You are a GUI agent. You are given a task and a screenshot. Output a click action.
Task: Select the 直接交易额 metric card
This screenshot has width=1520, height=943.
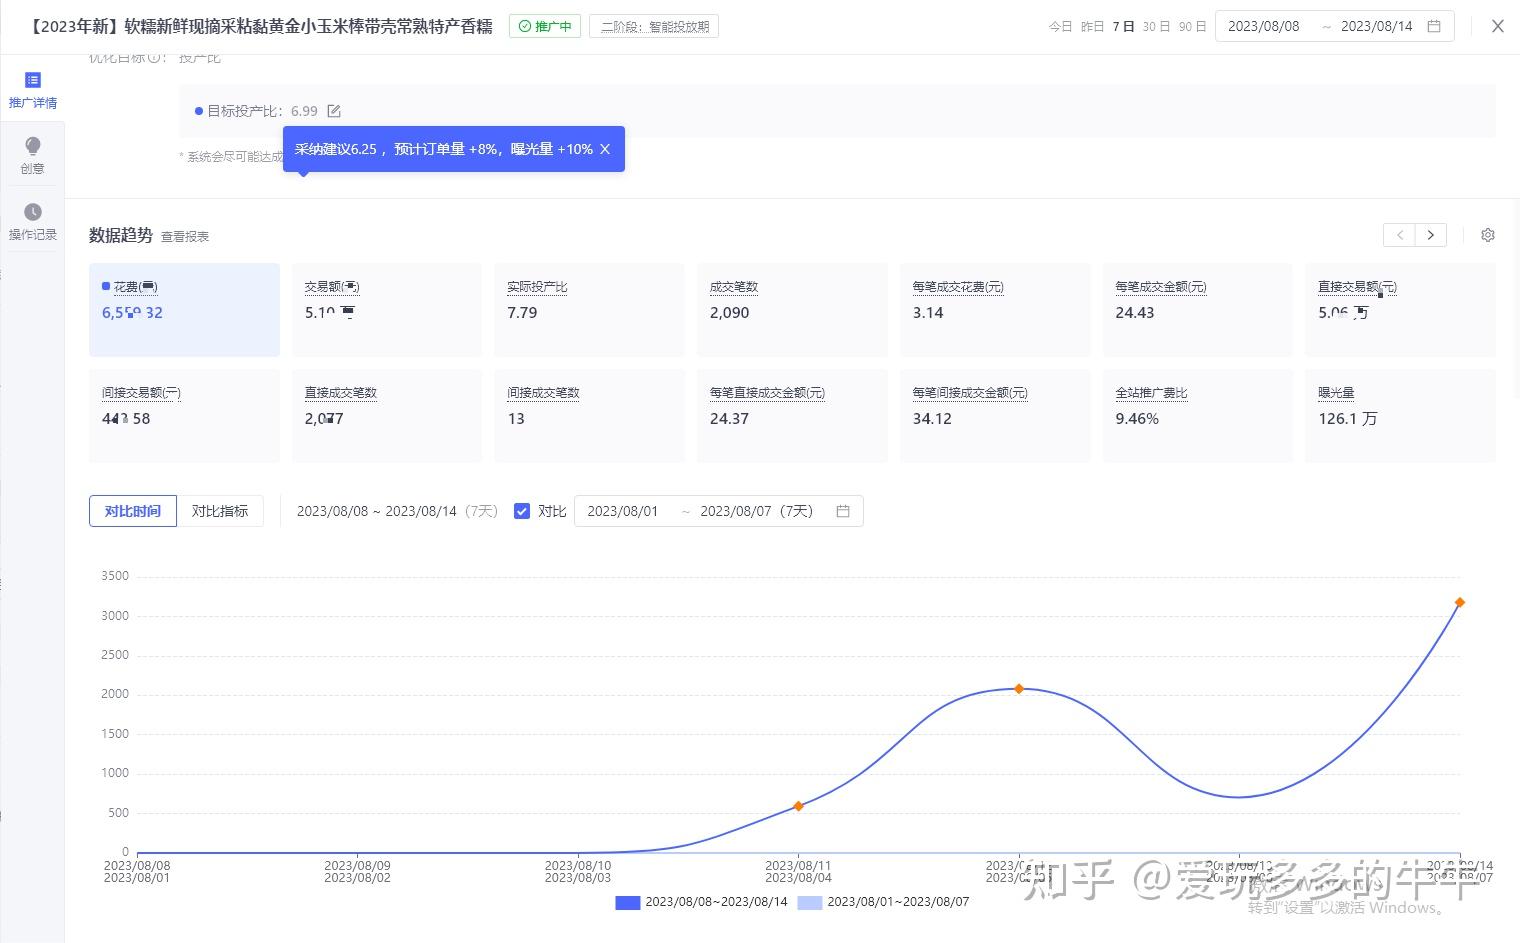pyautogui.click(x=1401, y=310)
